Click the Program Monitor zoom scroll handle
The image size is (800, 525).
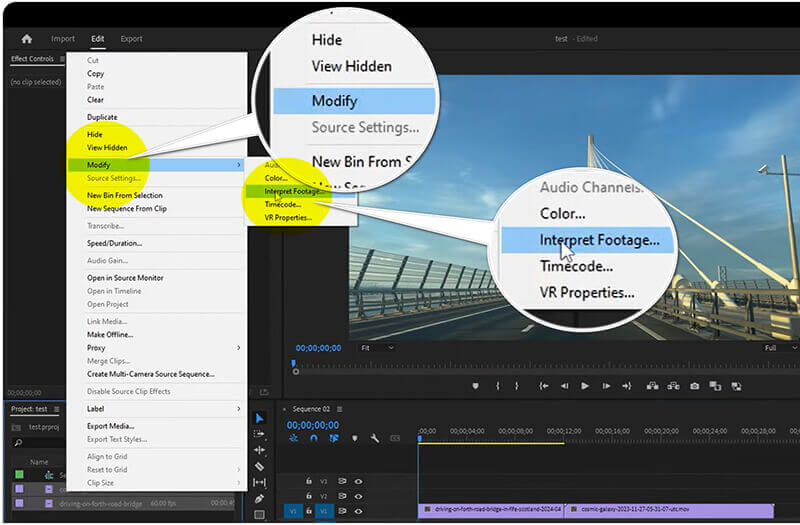click(296, 371)
